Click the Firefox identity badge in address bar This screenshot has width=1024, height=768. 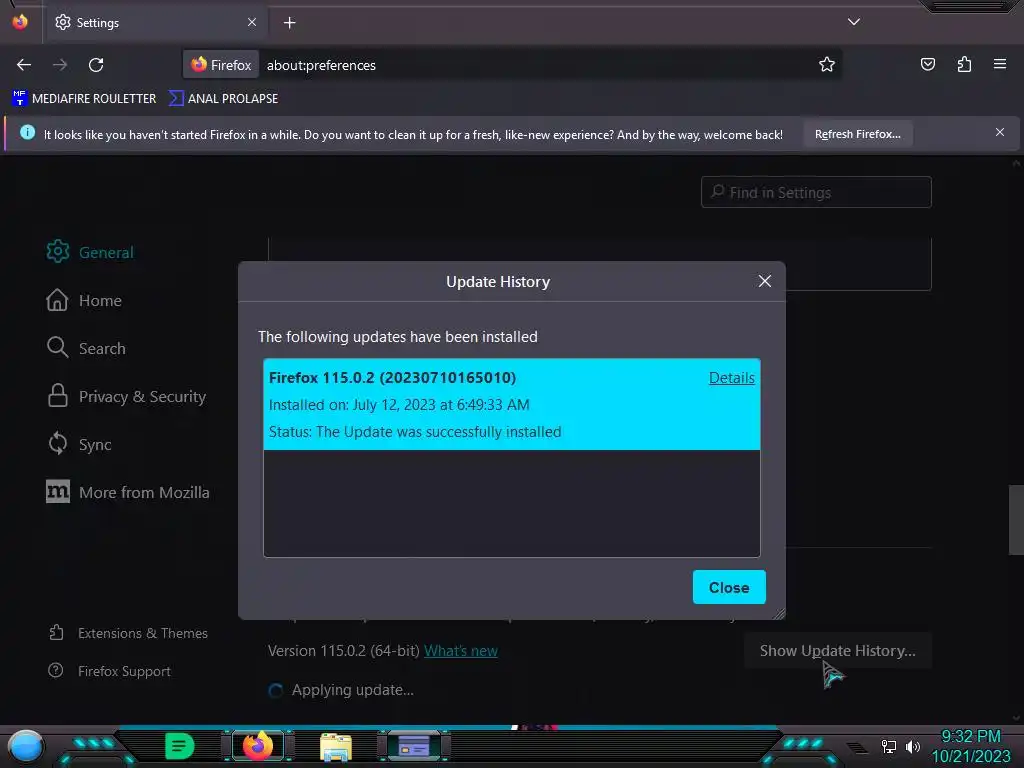(221, 65)
